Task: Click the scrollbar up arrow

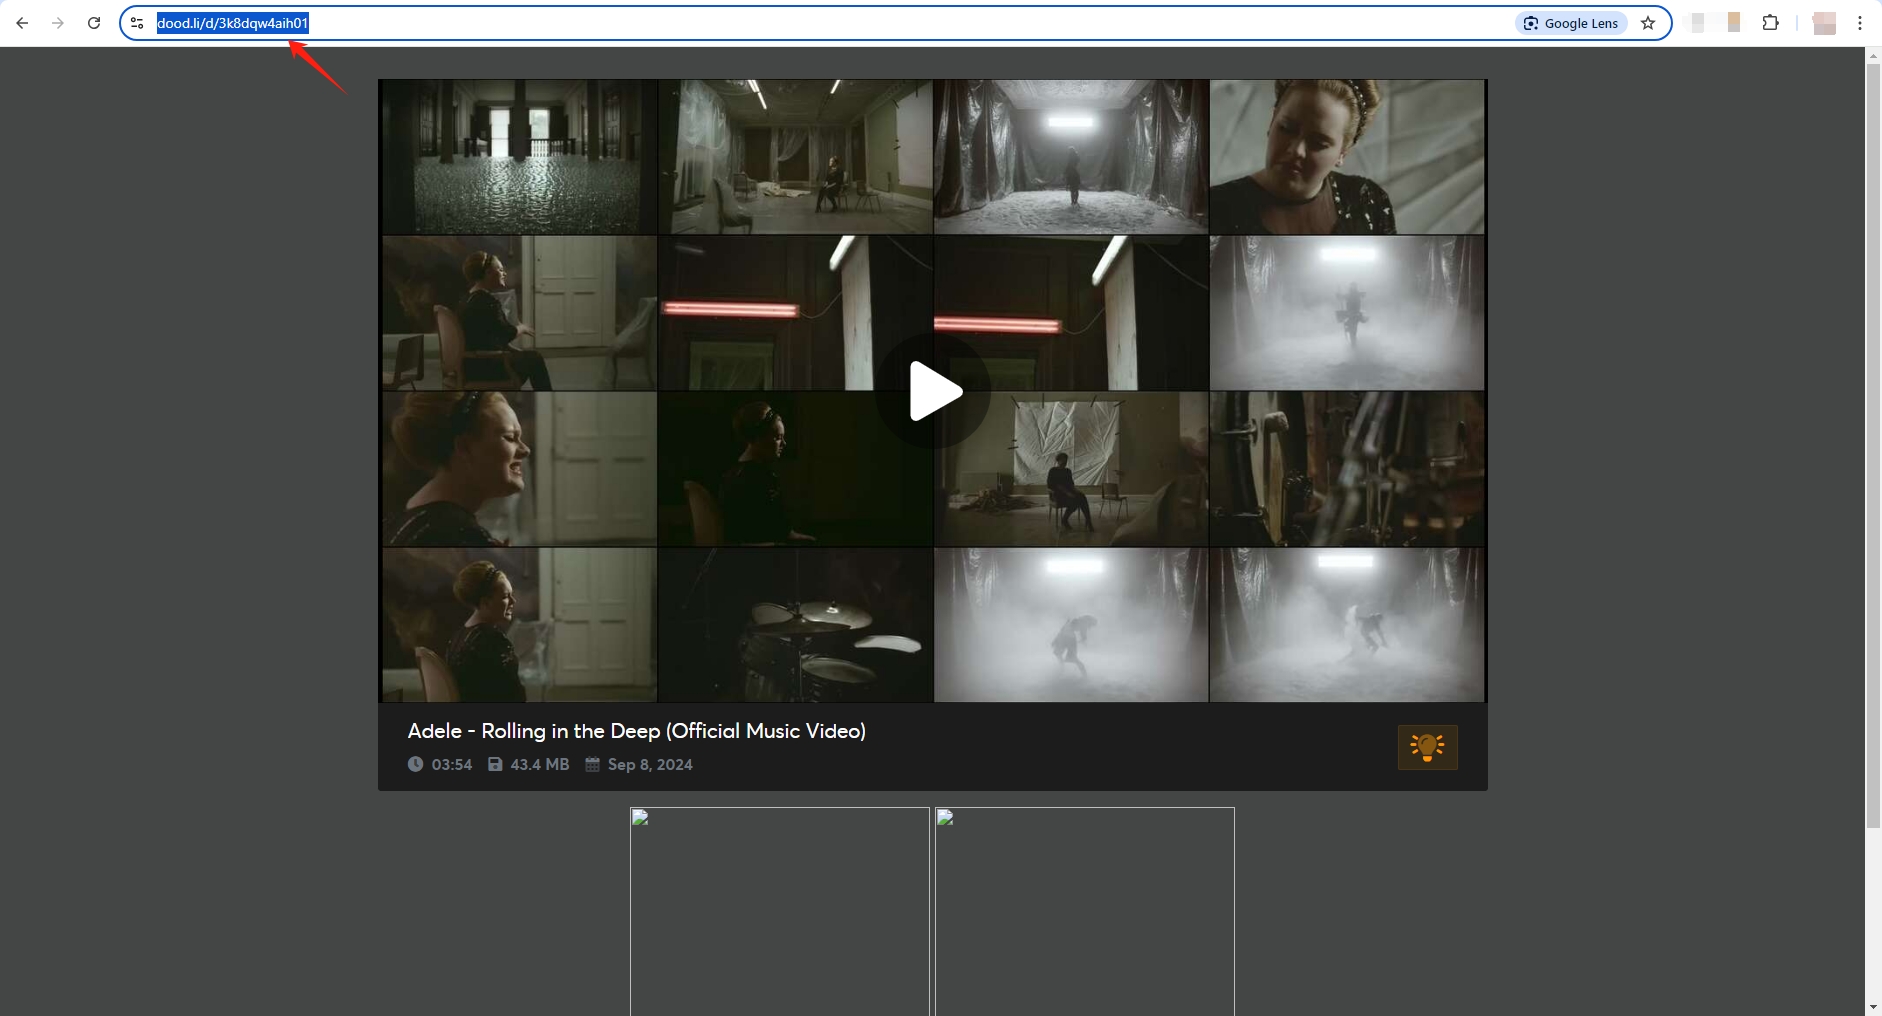Action: tap(1873, 54)
